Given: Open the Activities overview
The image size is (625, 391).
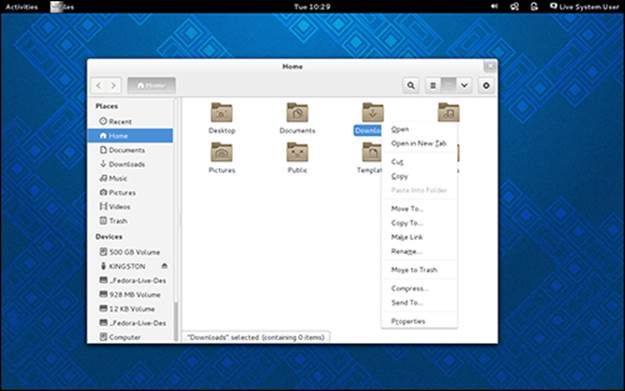Looking at the screenshot, I should click(x=22, y=7).
